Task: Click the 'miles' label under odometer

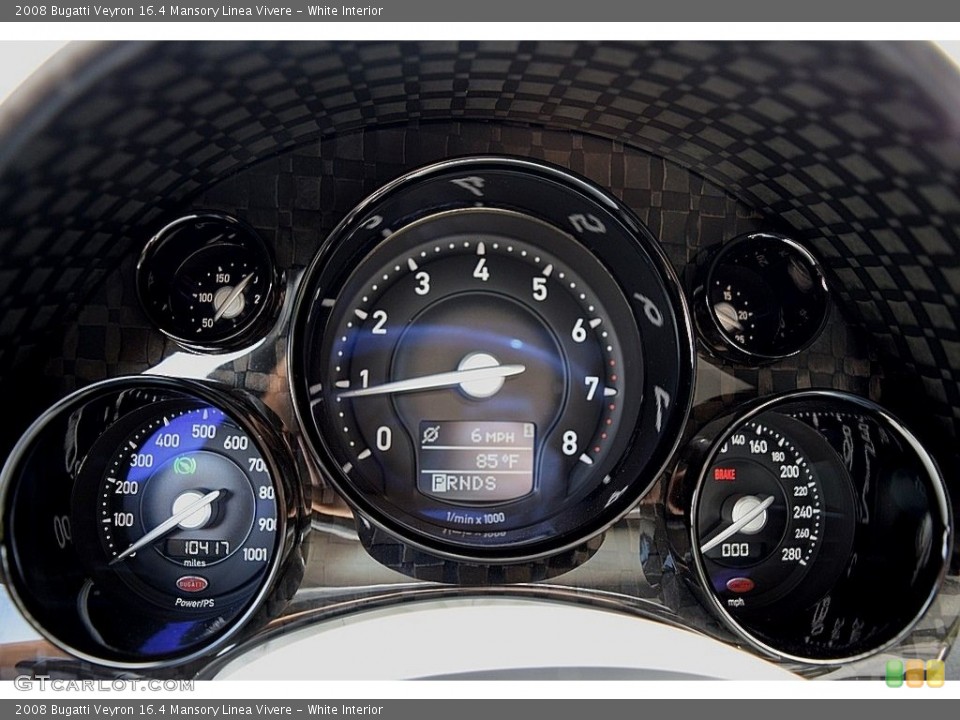Action: coord(195,563)
